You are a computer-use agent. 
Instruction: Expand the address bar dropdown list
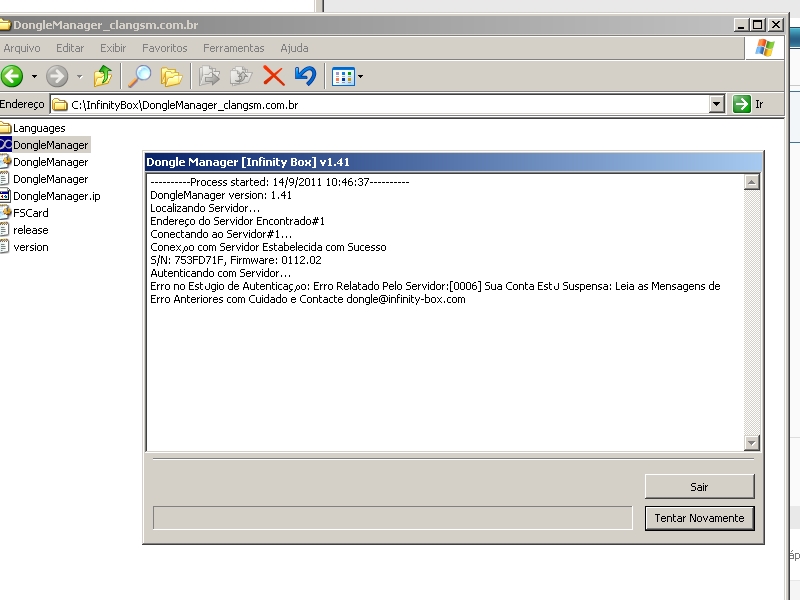point(716,104)
